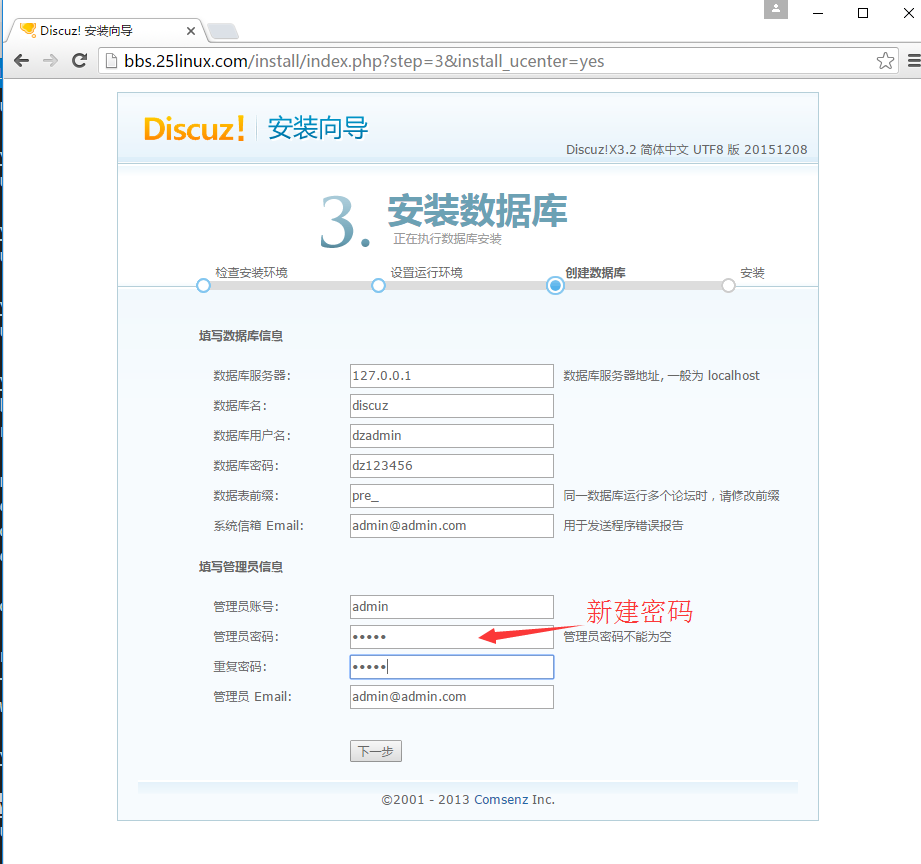Click the 设置运行环境 step marker

click(x=378, y=286)
